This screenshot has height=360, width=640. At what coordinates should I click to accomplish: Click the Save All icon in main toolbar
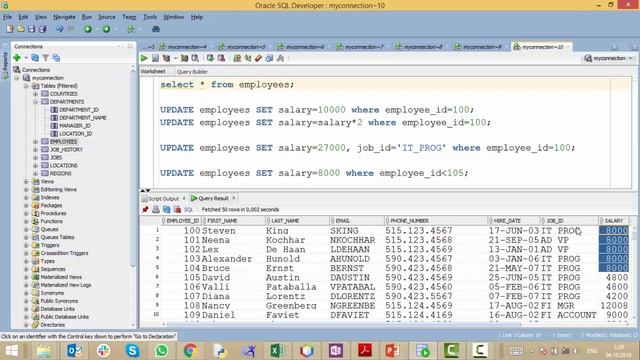[x=42, y=29]
